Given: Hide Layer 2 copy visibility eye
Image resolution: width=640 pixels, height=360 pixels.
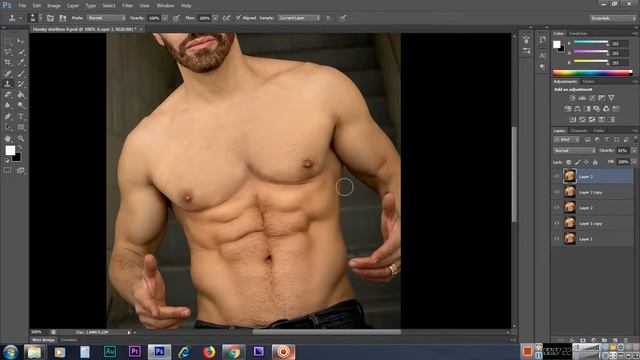Looking at the screenshot, I should pos(557,192).
